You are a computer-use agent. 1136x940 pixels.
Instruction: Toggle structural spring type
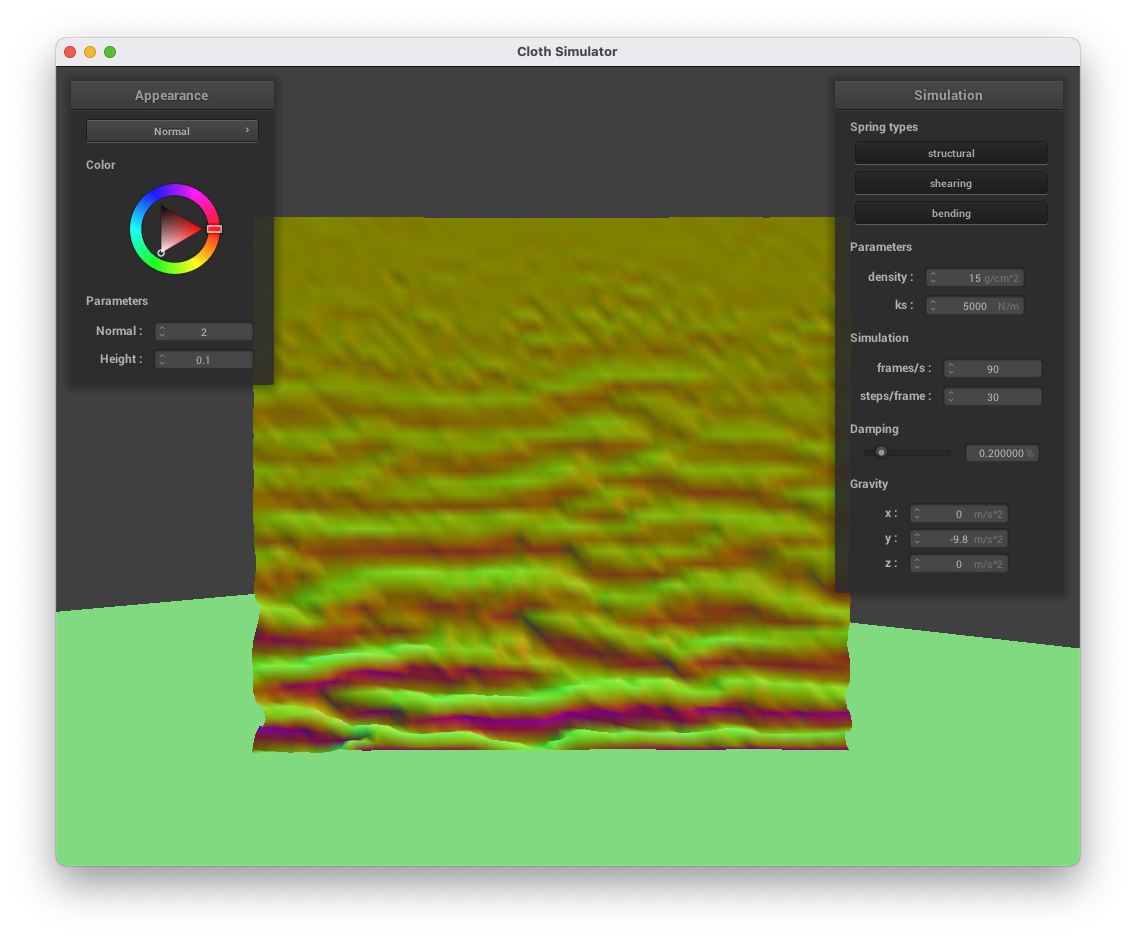951,154
